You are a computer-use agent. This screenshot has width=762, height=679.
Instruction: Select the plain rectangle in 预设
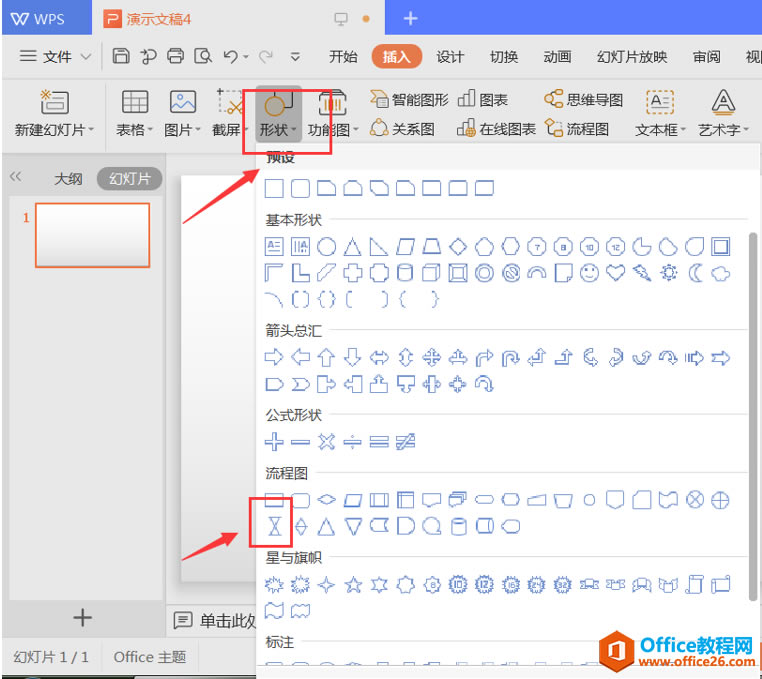click(x=274, y=189)
